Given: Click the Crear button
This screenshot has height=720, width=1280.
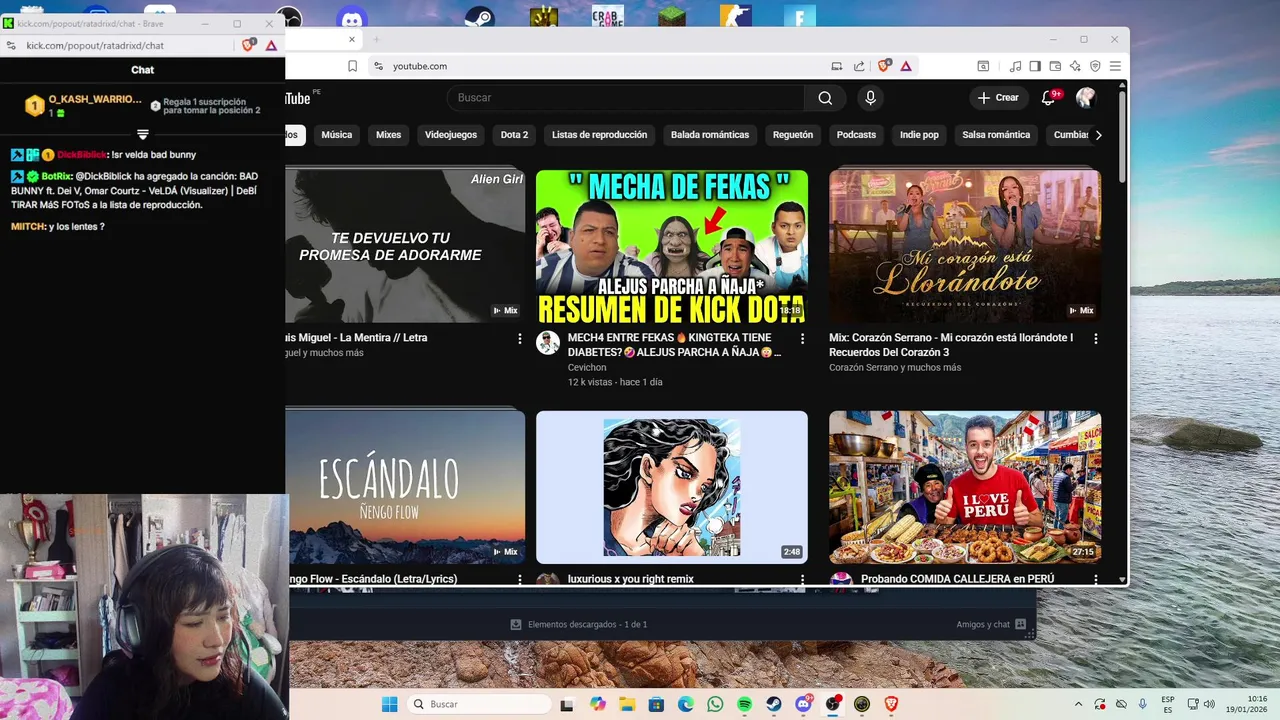Looking at the screenshot, I should (998, 98).
